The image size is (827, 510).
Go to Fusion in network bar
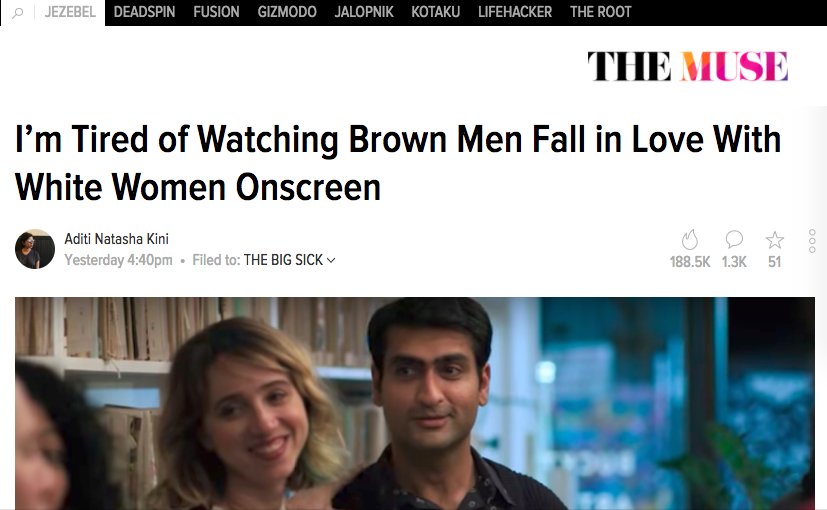(x=216, y=12)
